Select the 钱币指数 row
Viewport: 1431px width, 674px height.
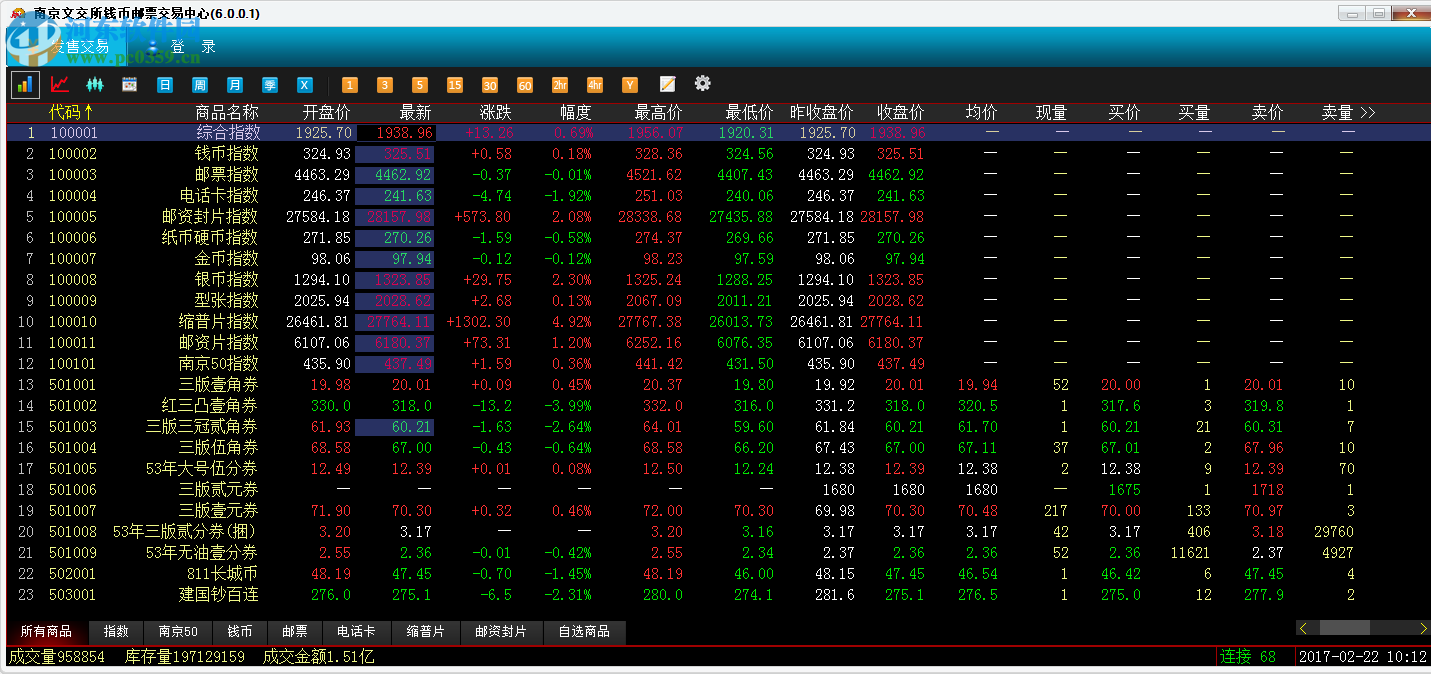click(718, 154)
